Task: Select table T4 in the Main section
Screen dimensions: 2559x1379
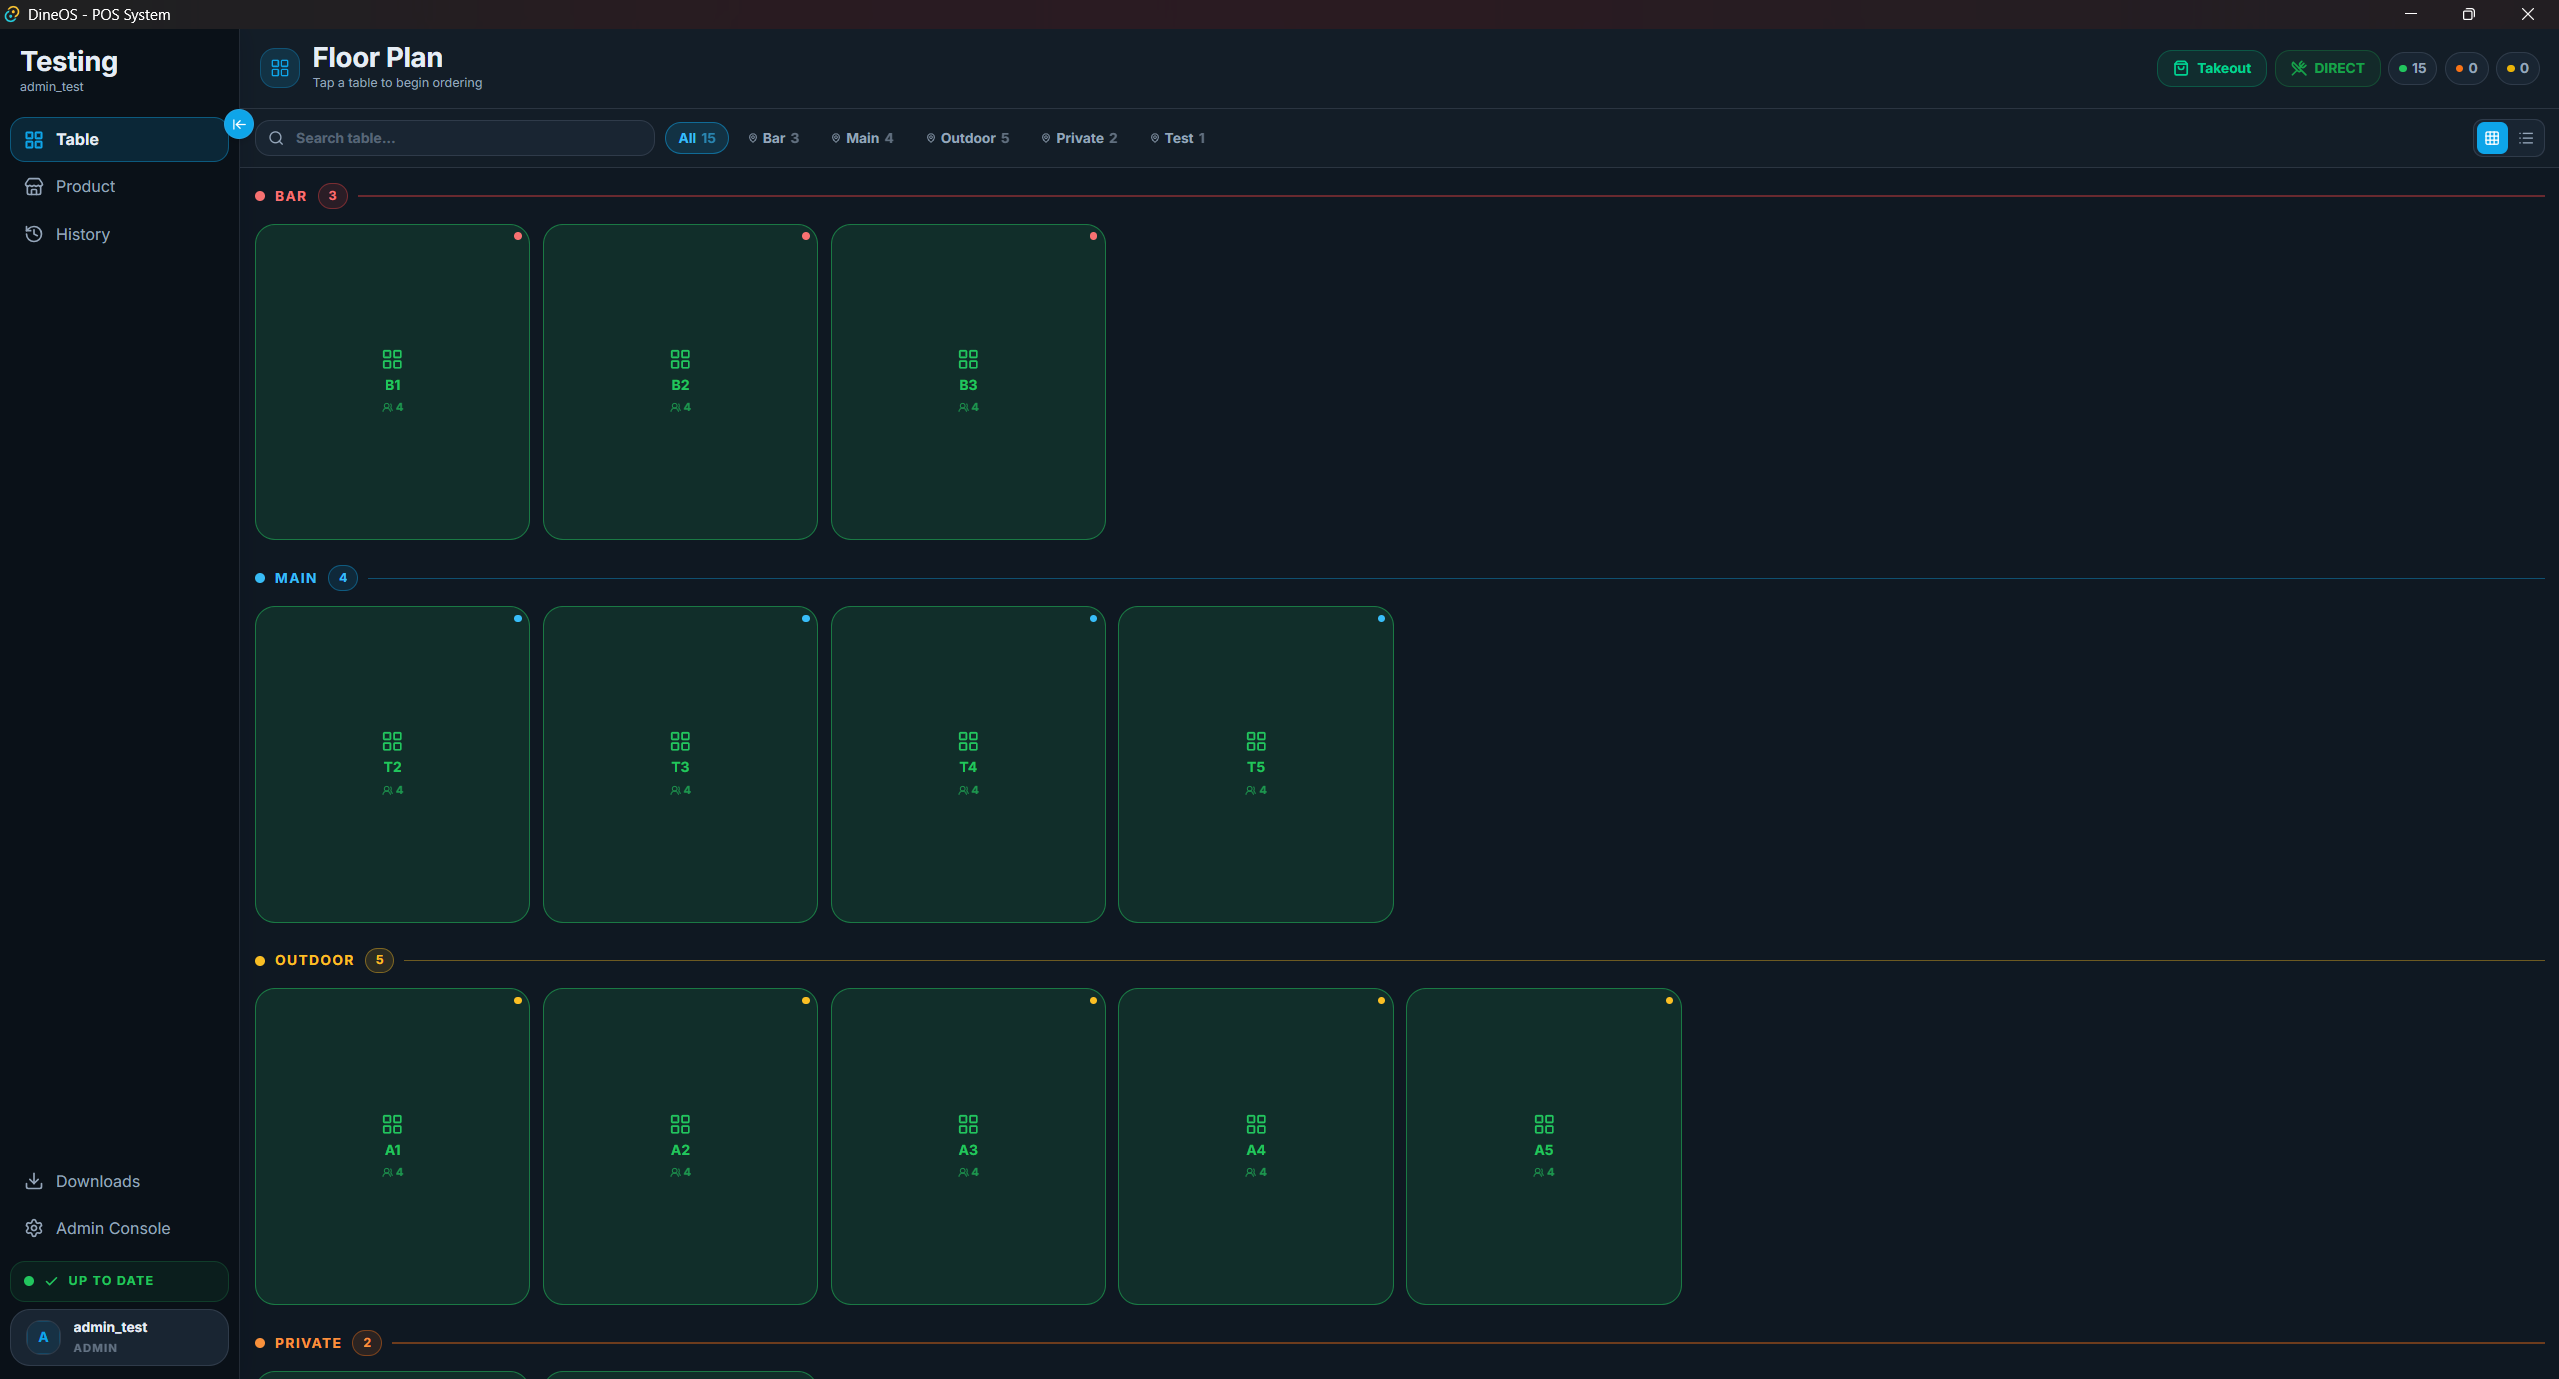Action: click(x=968, y=764)
